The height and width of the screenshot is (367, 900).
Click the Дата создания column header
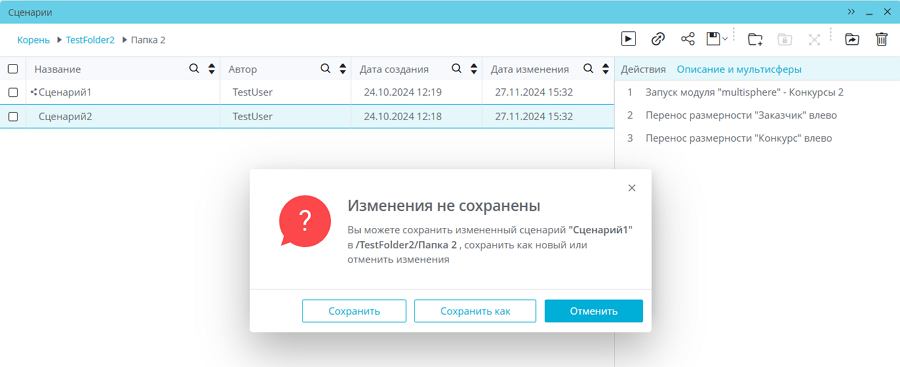394,69
